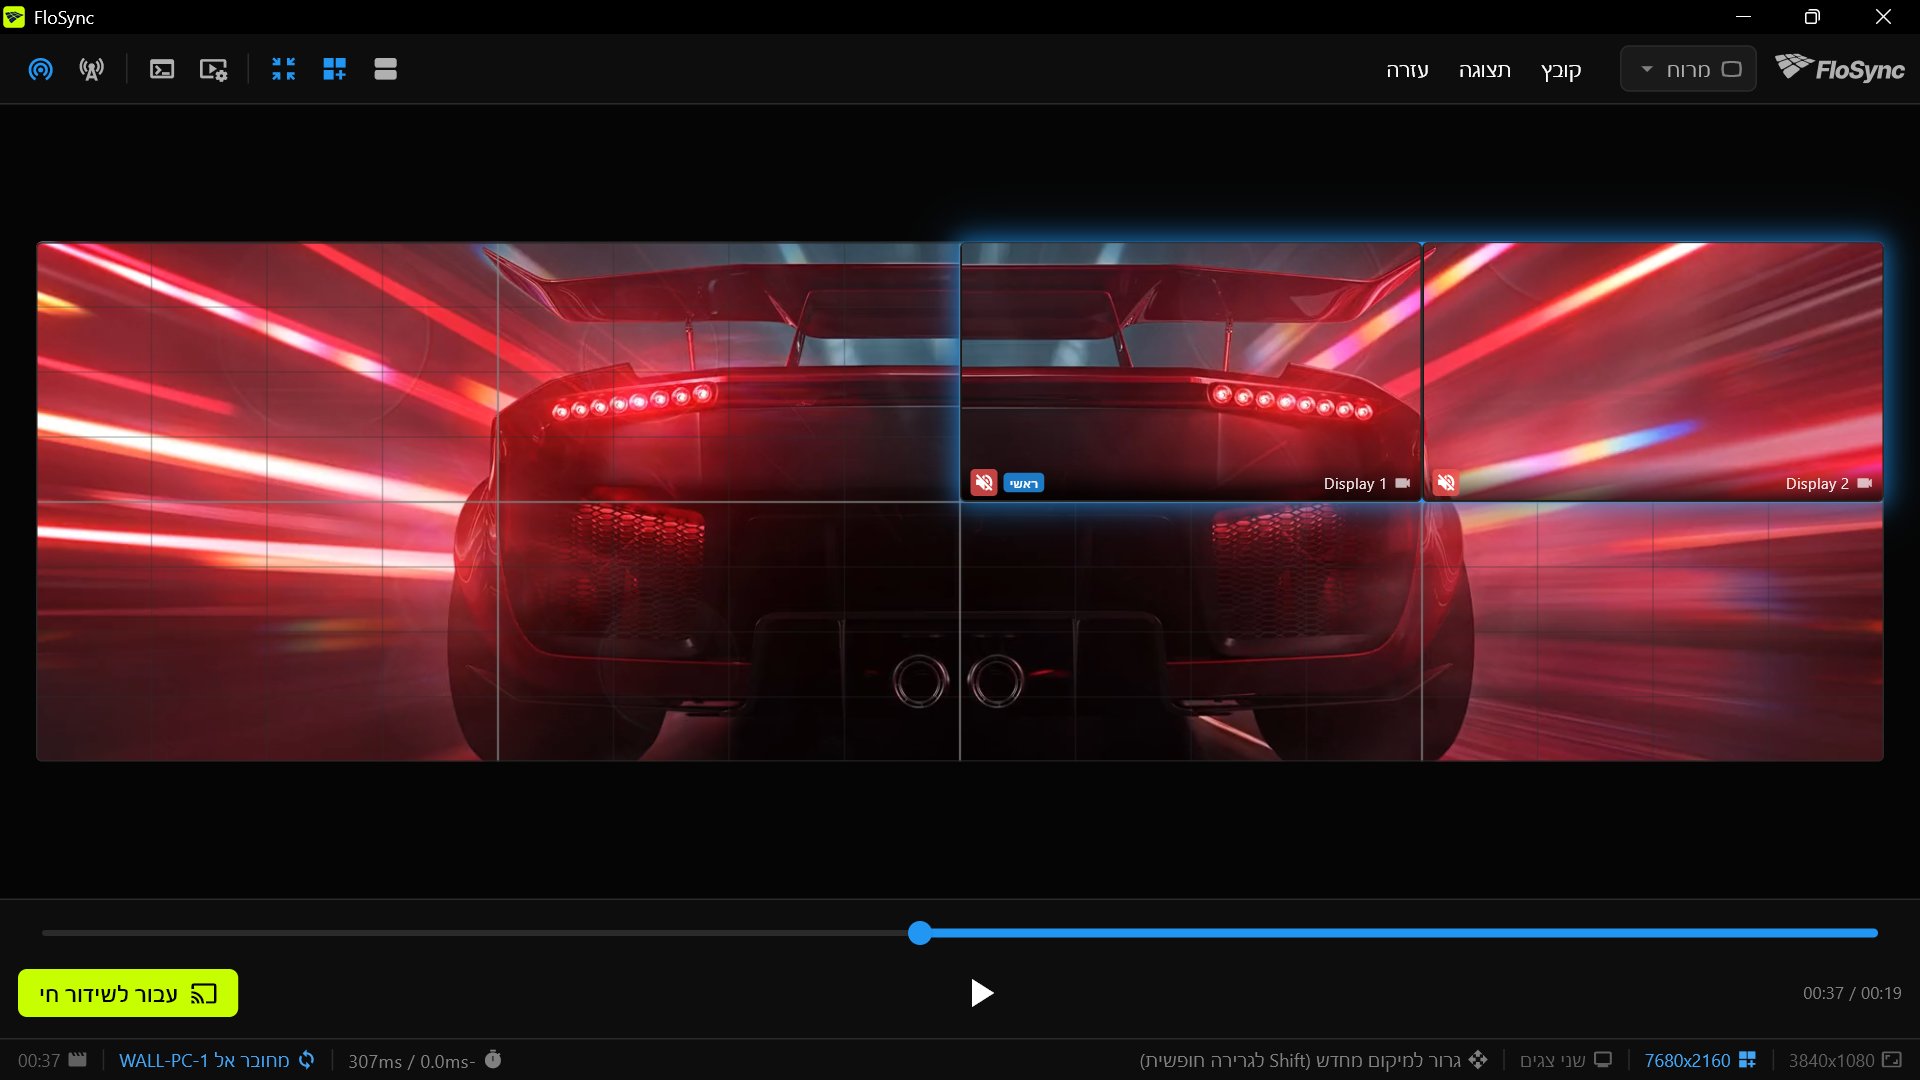Click the antenna tower icon

tap(92, 69)
